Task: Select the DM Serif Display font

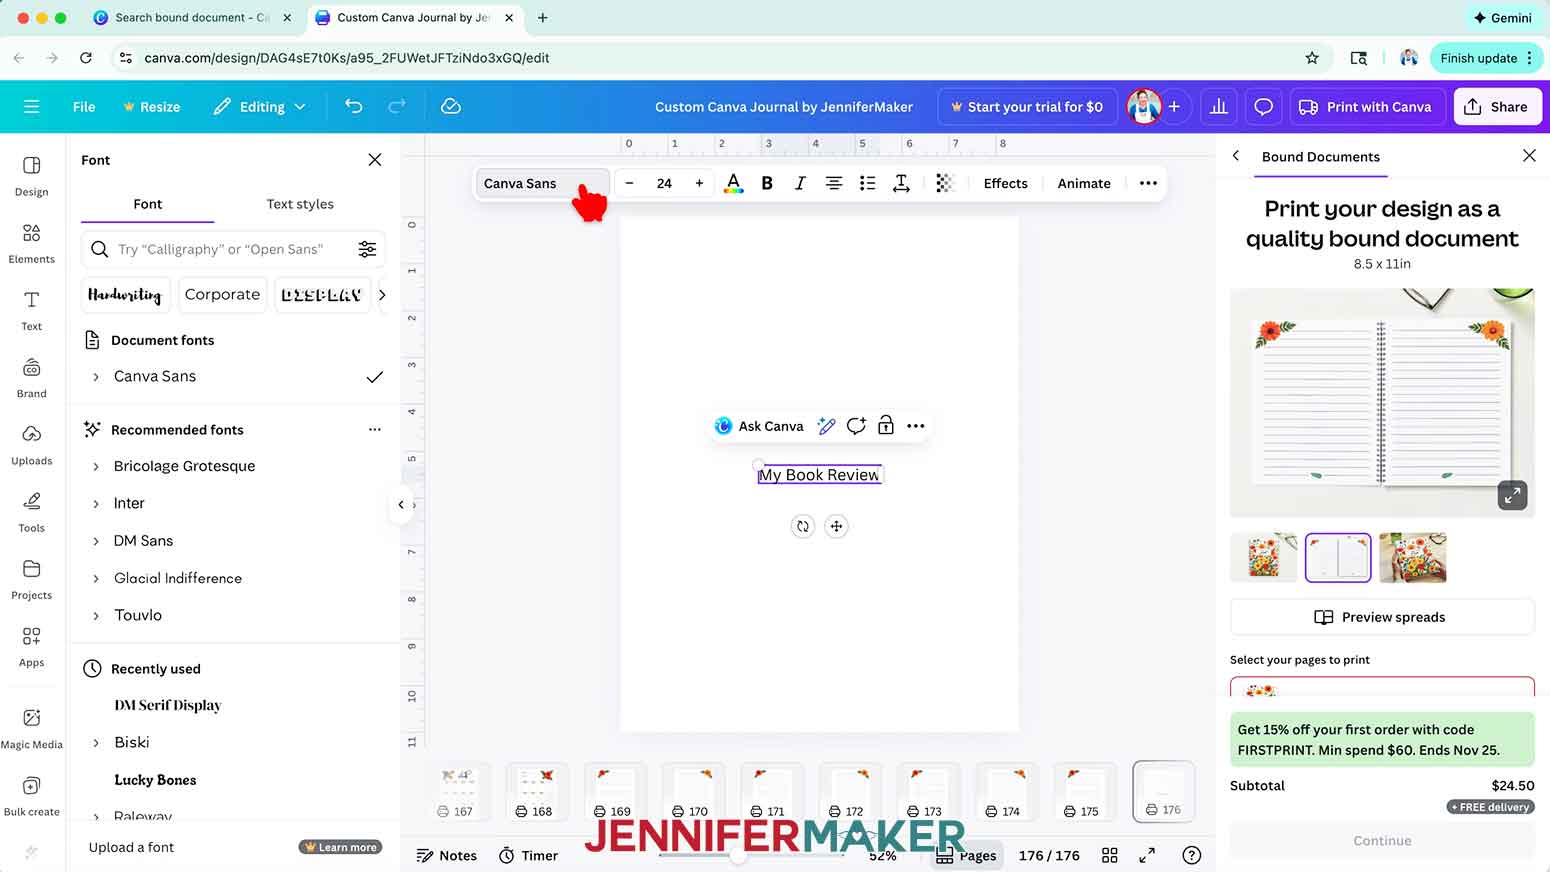Action: [167, 705]
